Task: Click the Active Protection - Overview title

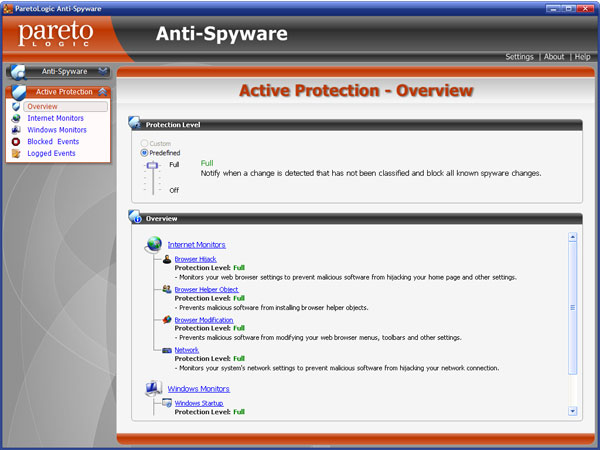Action: click(x=356, y=91)
